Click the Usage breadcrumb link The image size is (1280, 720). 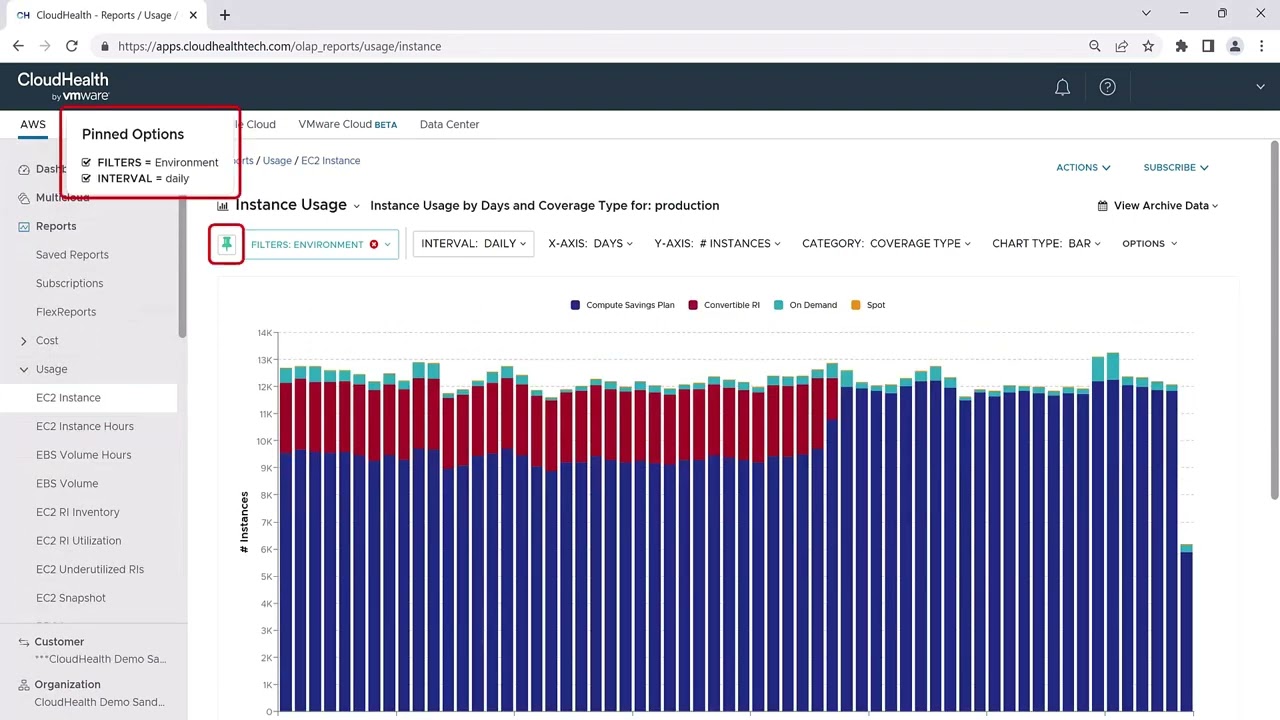[277, 160]
